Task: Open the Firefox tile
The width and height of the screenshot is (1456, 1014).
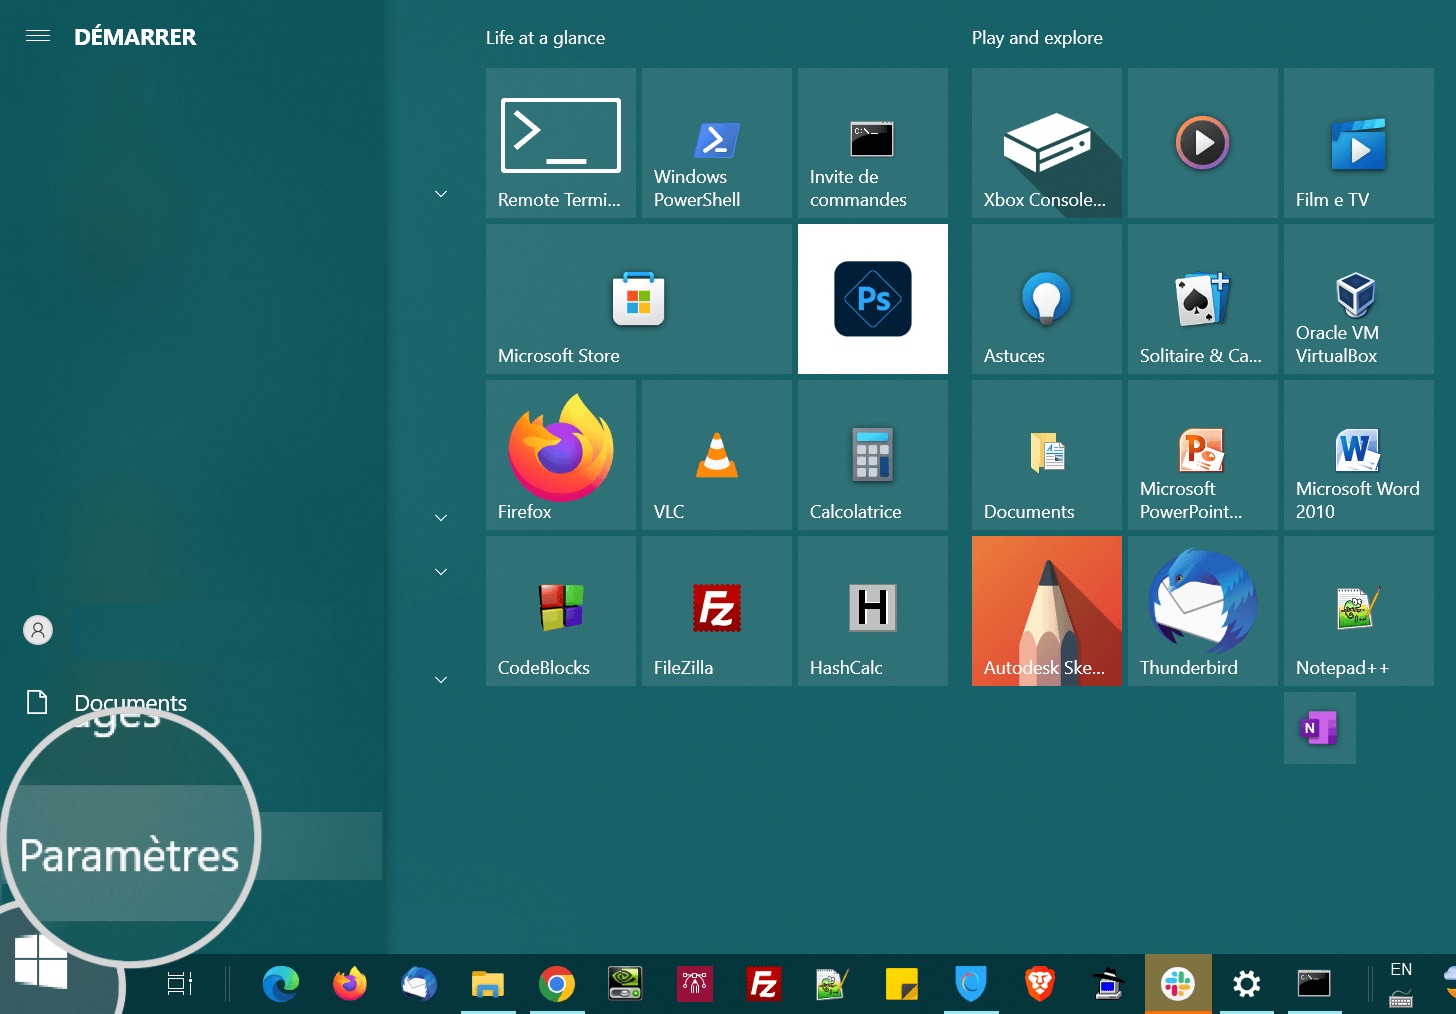Action: coord(561,455)
